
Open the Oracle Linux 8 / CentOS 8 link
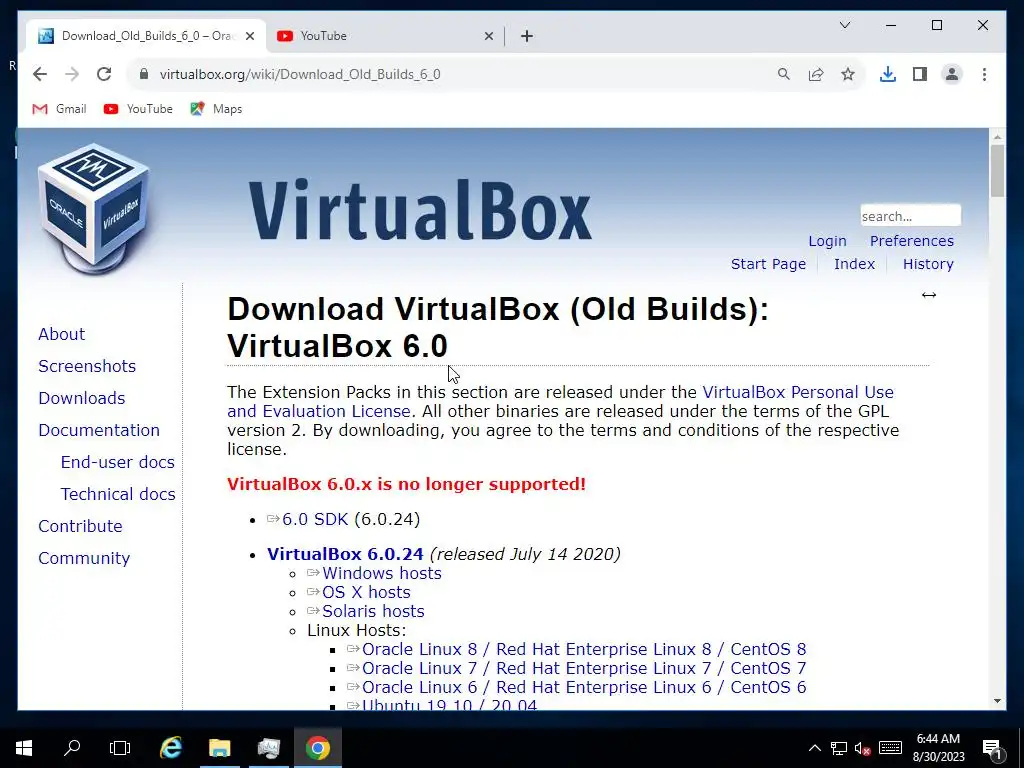584,649
